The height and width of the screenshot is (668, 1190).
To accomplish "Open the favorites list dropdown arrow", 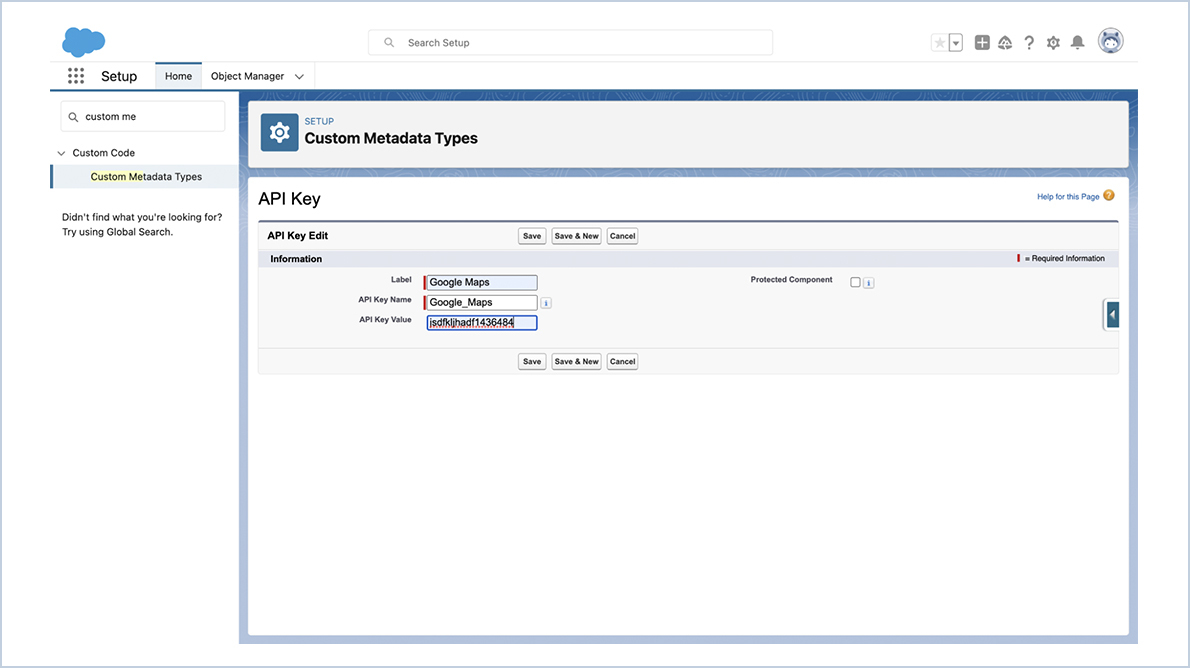I will tap(953, 42).
